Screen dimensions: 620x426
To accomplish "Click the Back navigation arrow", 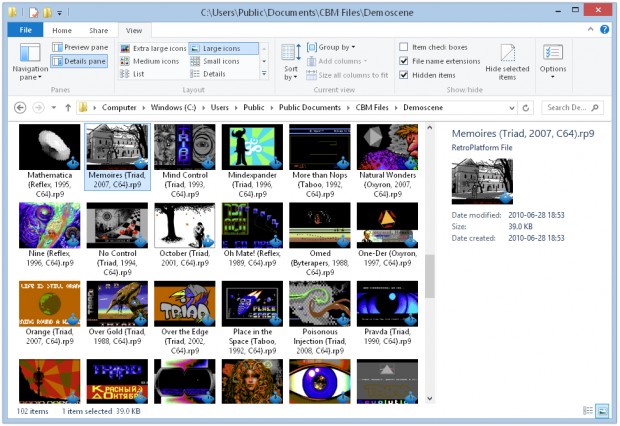I will point(20,108).
